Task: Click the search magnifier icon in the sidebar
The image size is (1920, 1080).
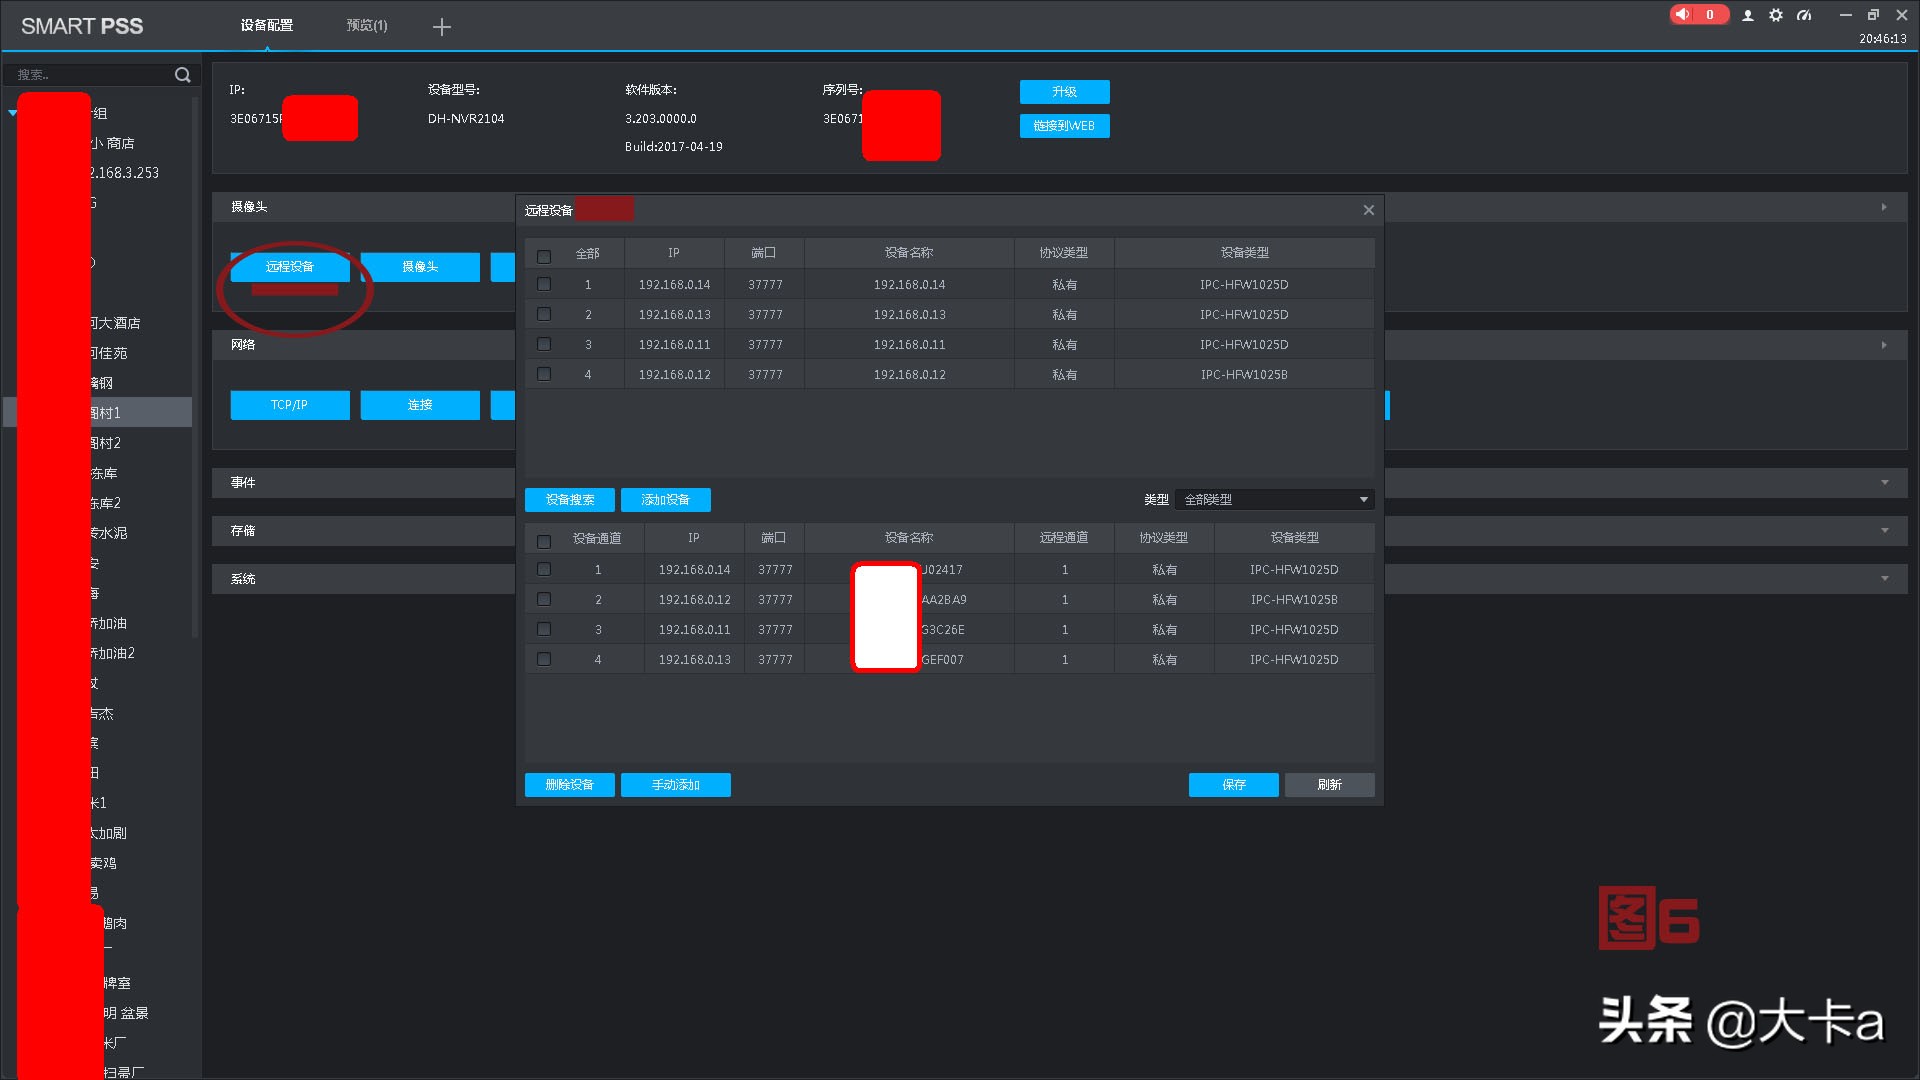Action: [x=182, y=75]
